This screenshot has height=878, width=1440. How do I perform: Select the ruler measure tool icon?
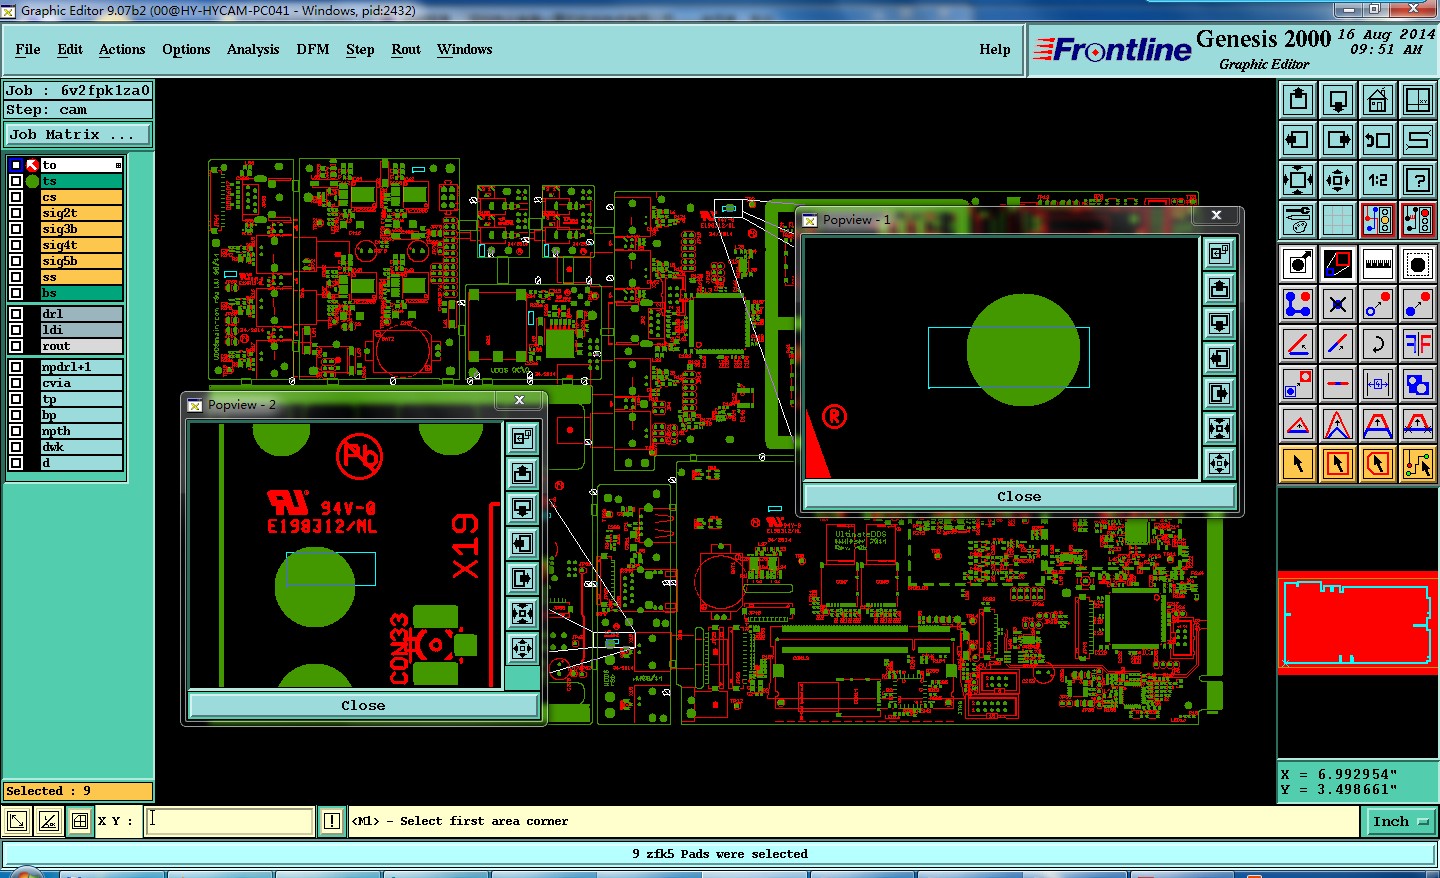[1378, 264]
